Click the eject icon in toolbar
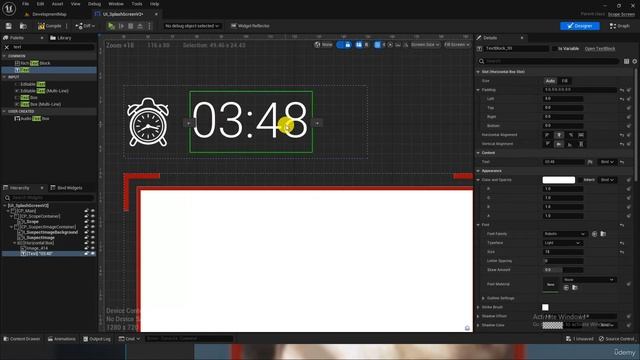This screenshot has width=640, height=360. (140, 26)
